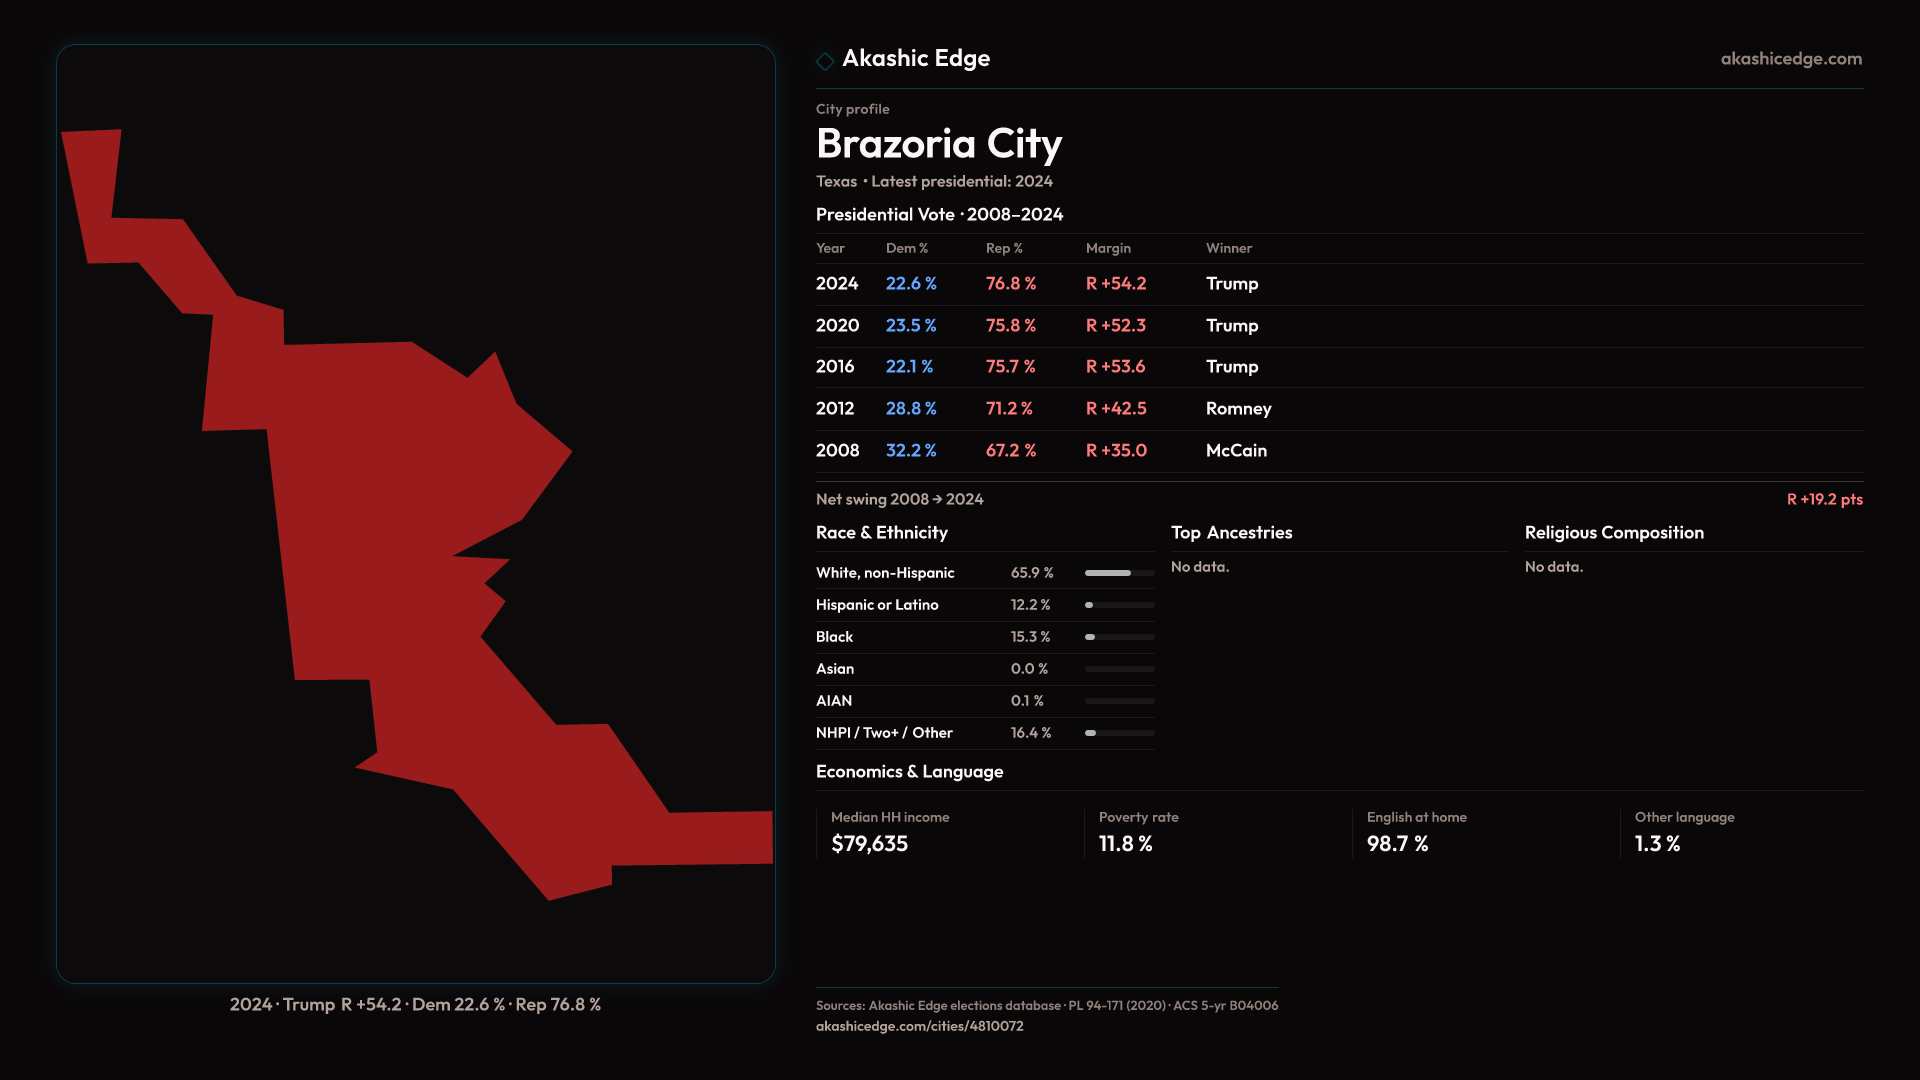Click the Hispanic or Latino label
This screenshot has height=1080, width=1920.
[876, 605]
